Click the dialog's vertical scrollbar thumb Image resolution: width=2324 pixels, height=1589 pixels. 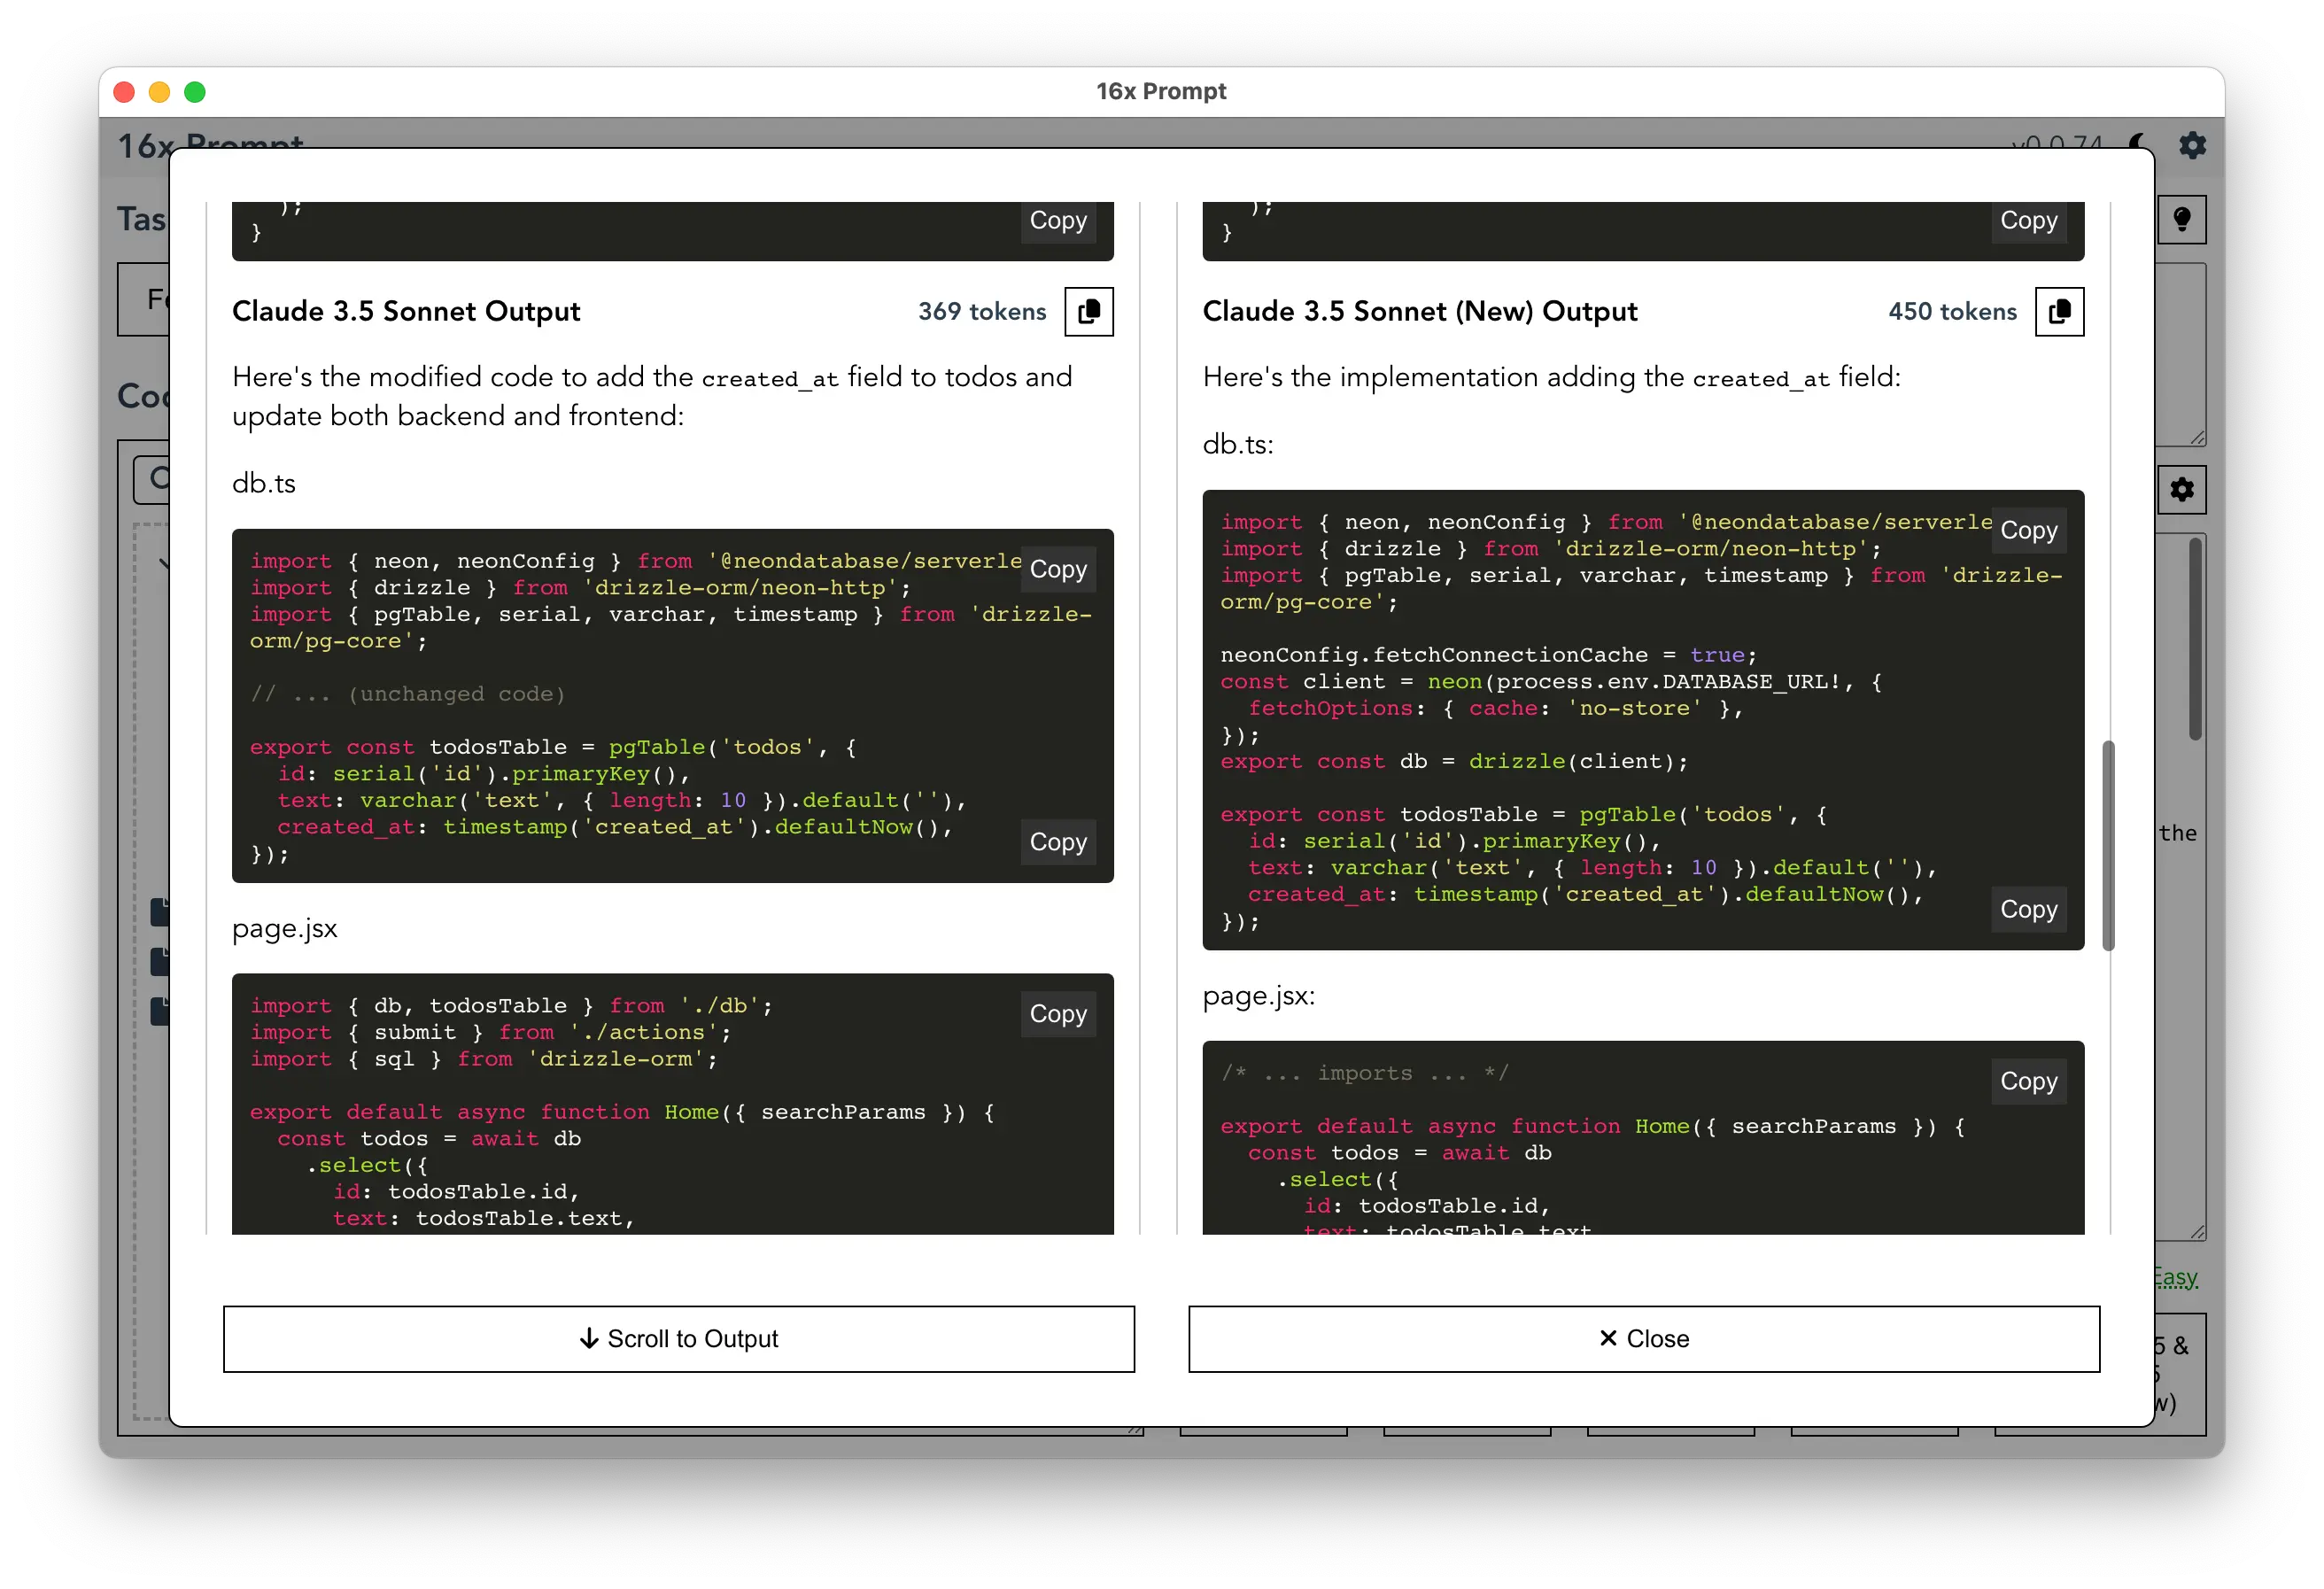point(2108,845)
